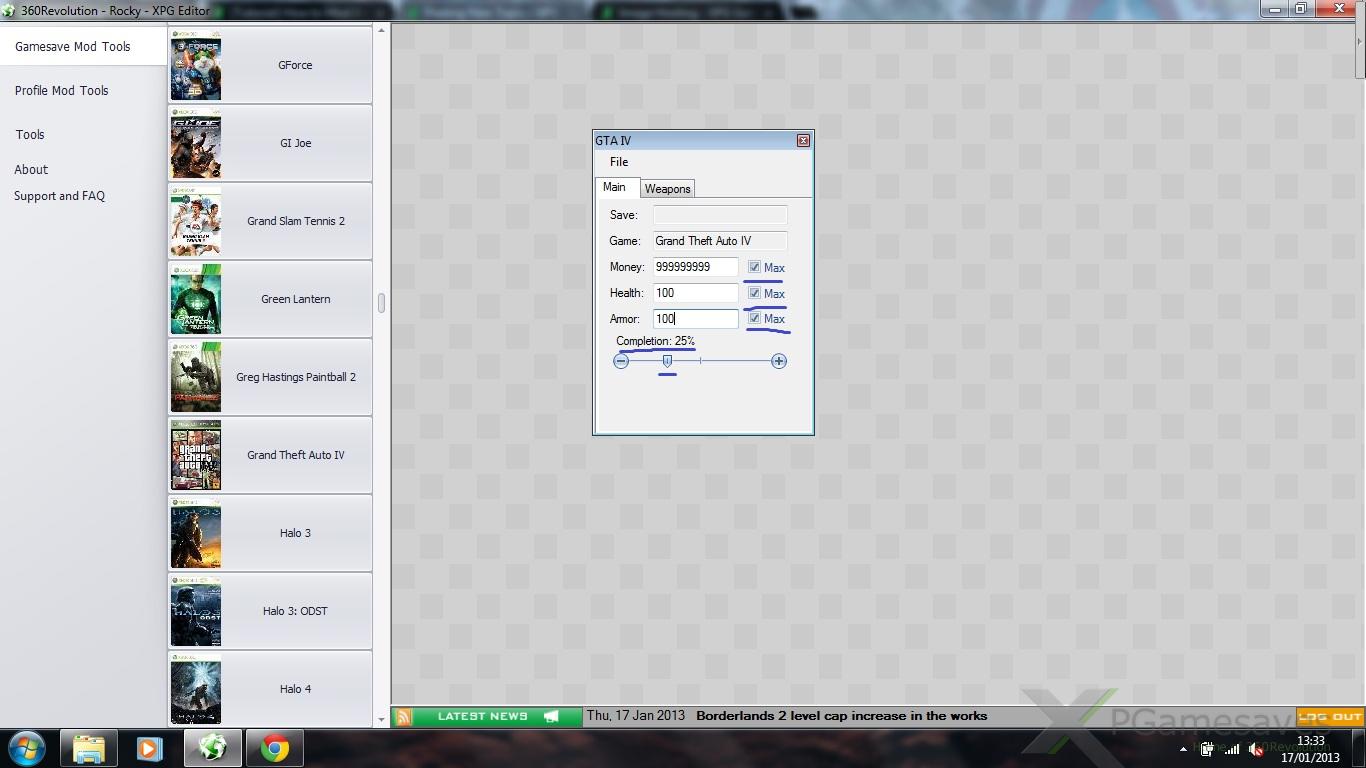This screenshot has height=768, width=1366.
Task: Open Profile Mod Tools section
Action: point(62,90)
